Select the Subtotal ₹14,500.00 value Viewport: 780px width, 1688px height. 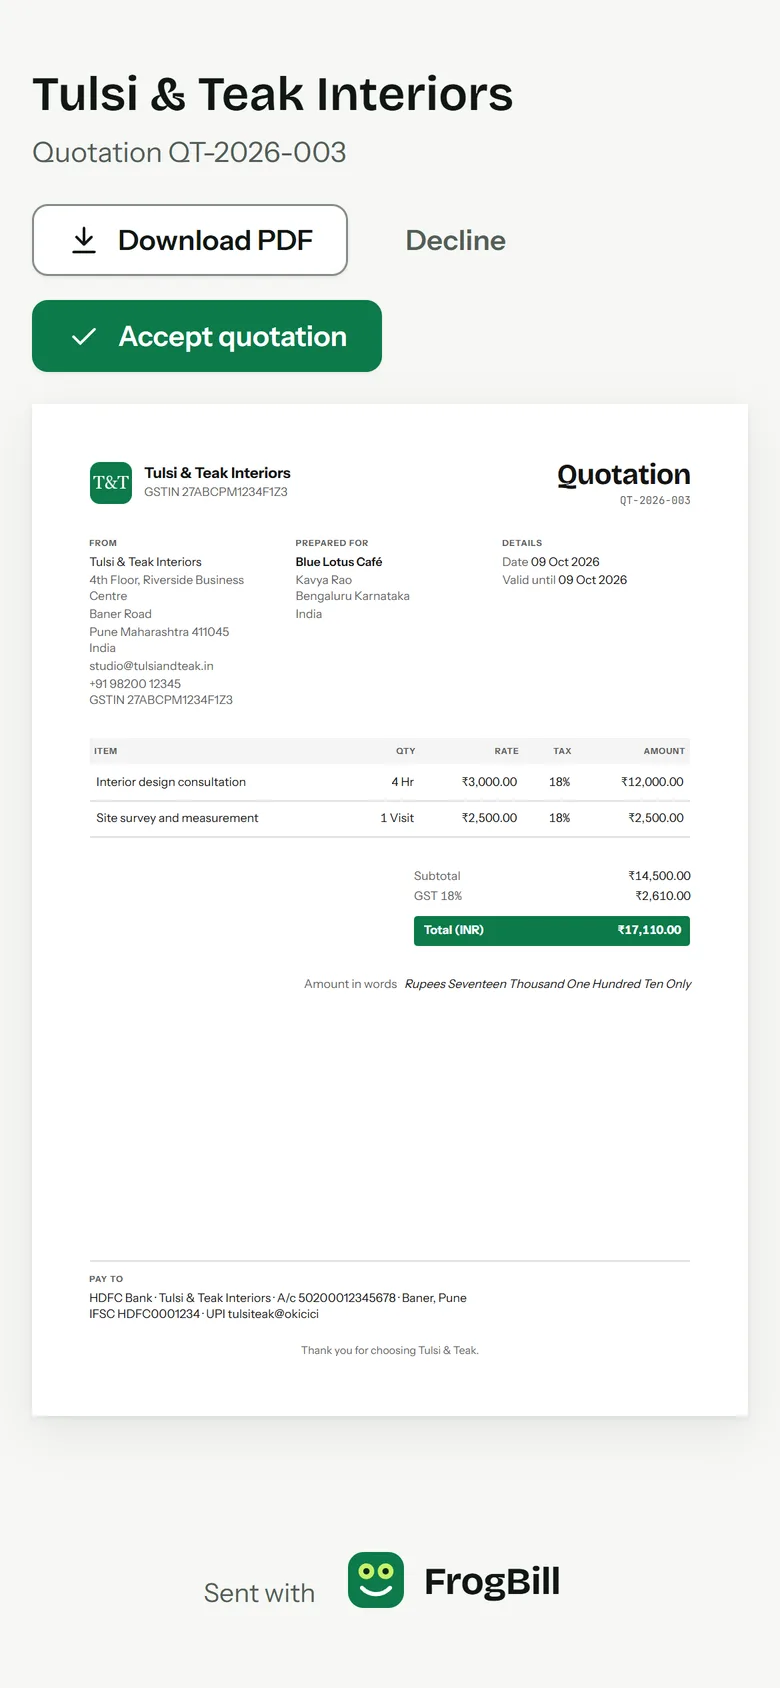click(659, 876)
